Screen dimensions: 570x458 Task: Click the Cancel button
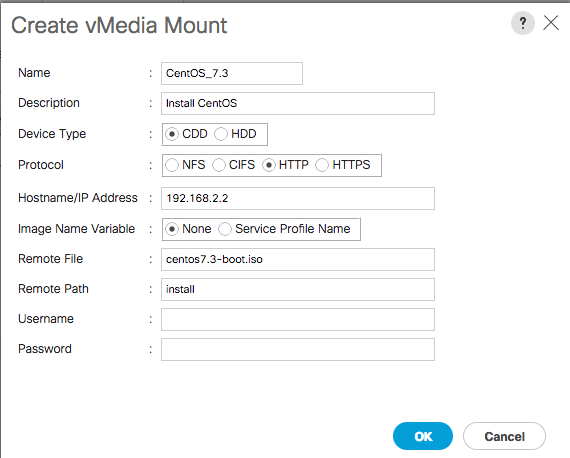click(504, 436)
